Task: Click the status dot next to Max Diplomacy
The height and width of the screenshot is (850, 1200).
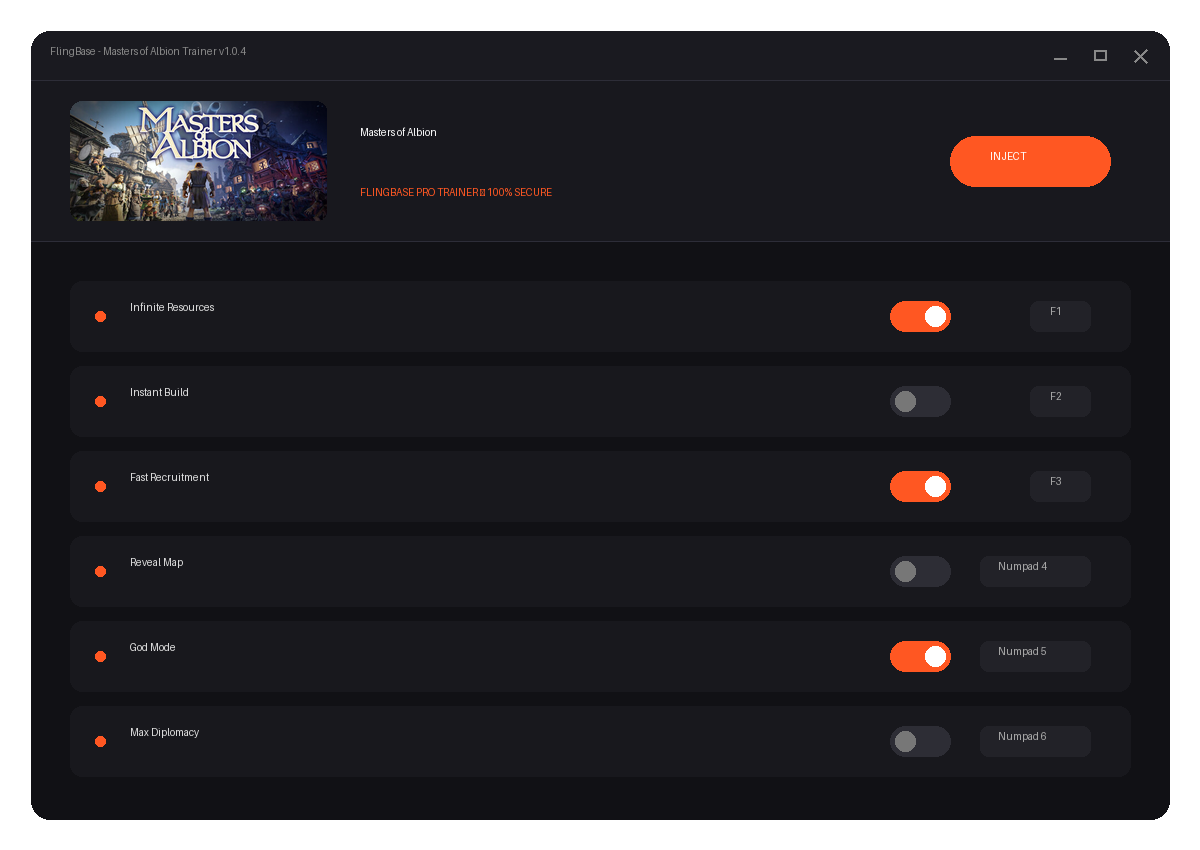Action: [100, 741]
